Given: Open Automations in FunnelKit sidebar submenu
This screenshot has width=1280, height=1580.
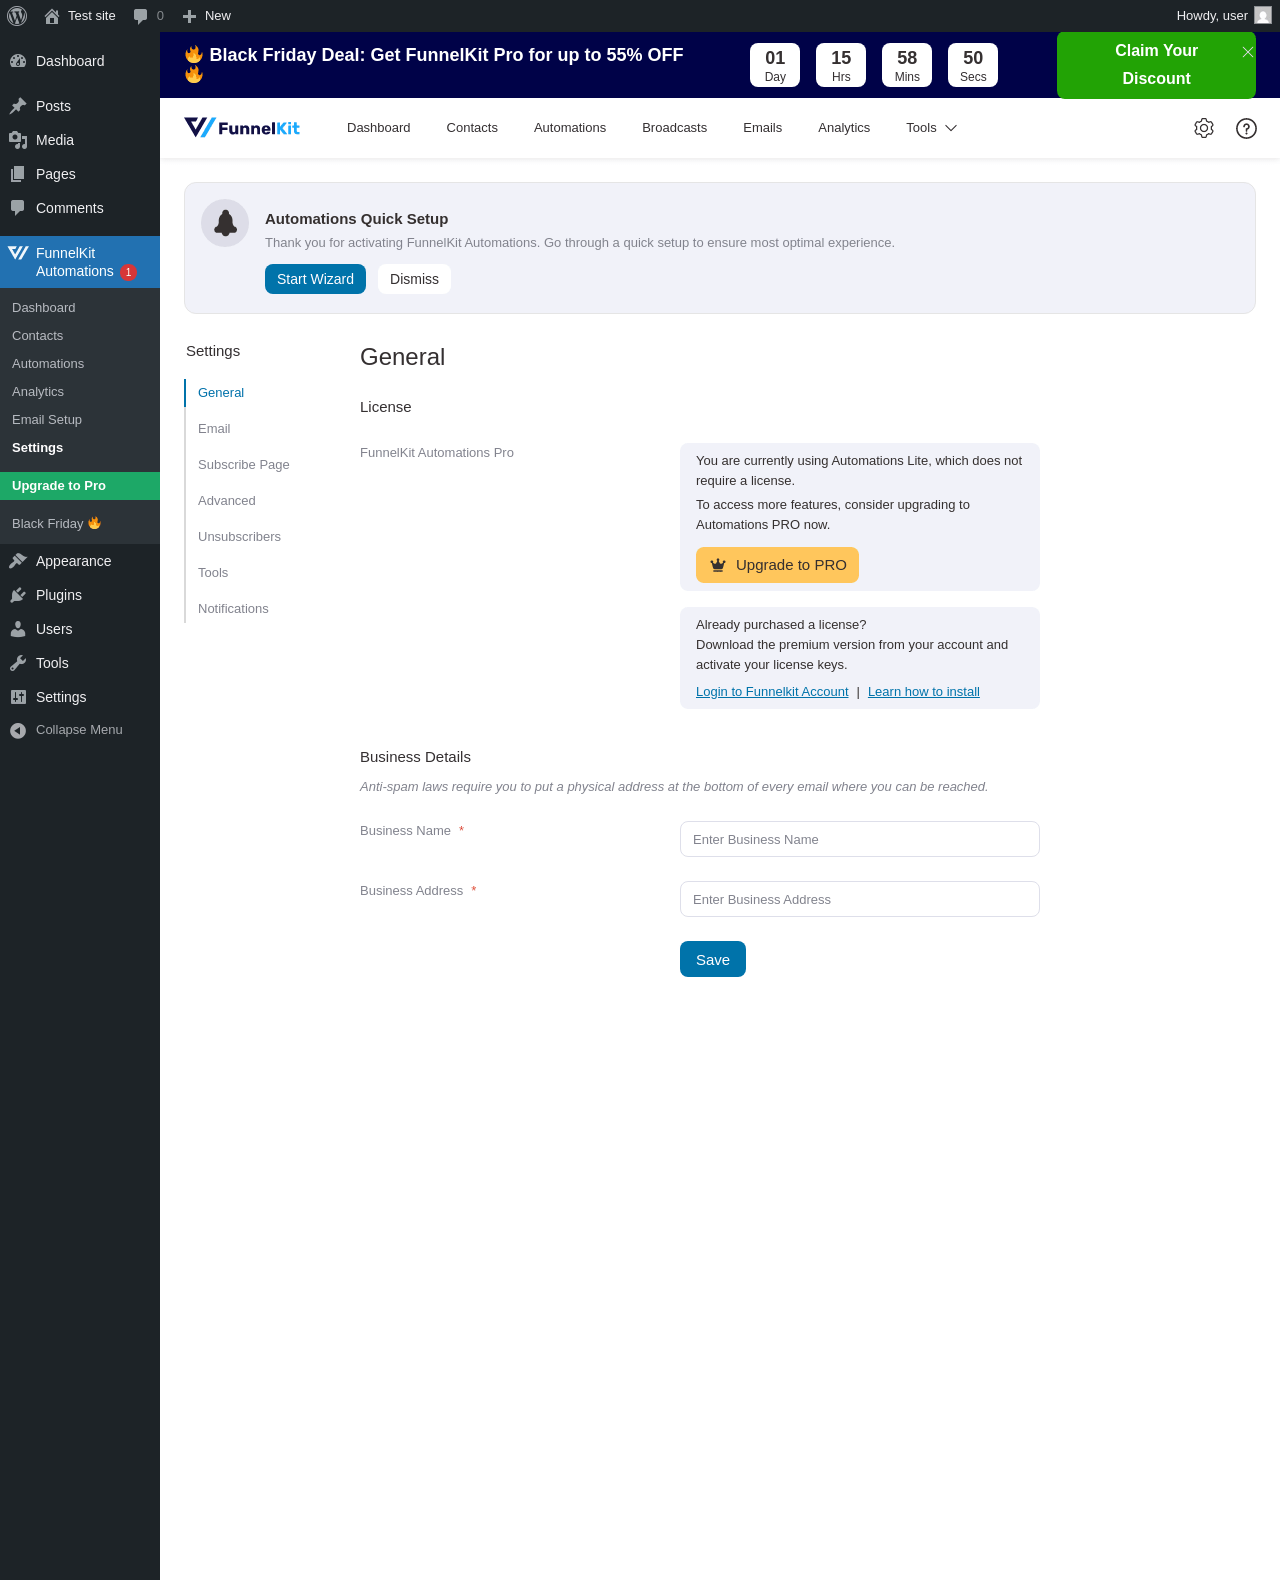Looking at the screenshot, I should pyautogui.click(x=80, y=364).
